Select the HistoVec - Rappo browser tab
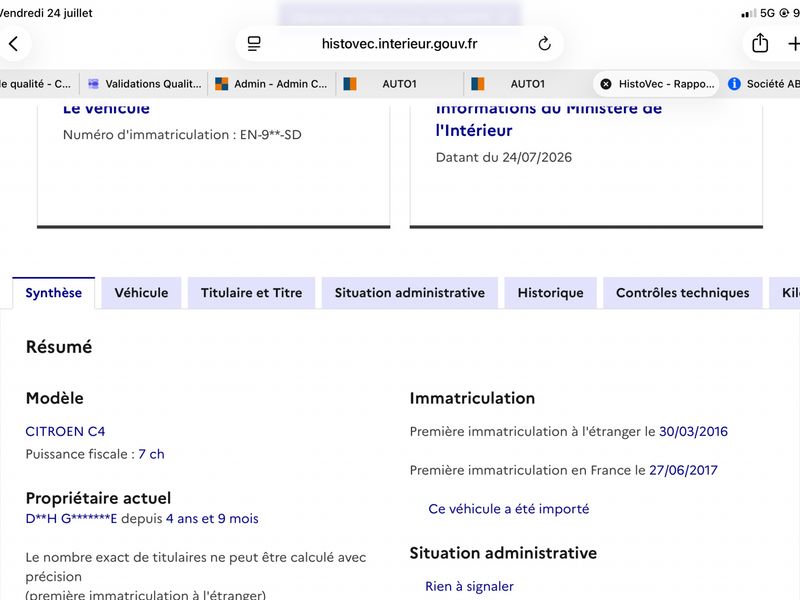The height and width of the screenshot is (600, 800). pyautogui.click(x=656, y=84)
